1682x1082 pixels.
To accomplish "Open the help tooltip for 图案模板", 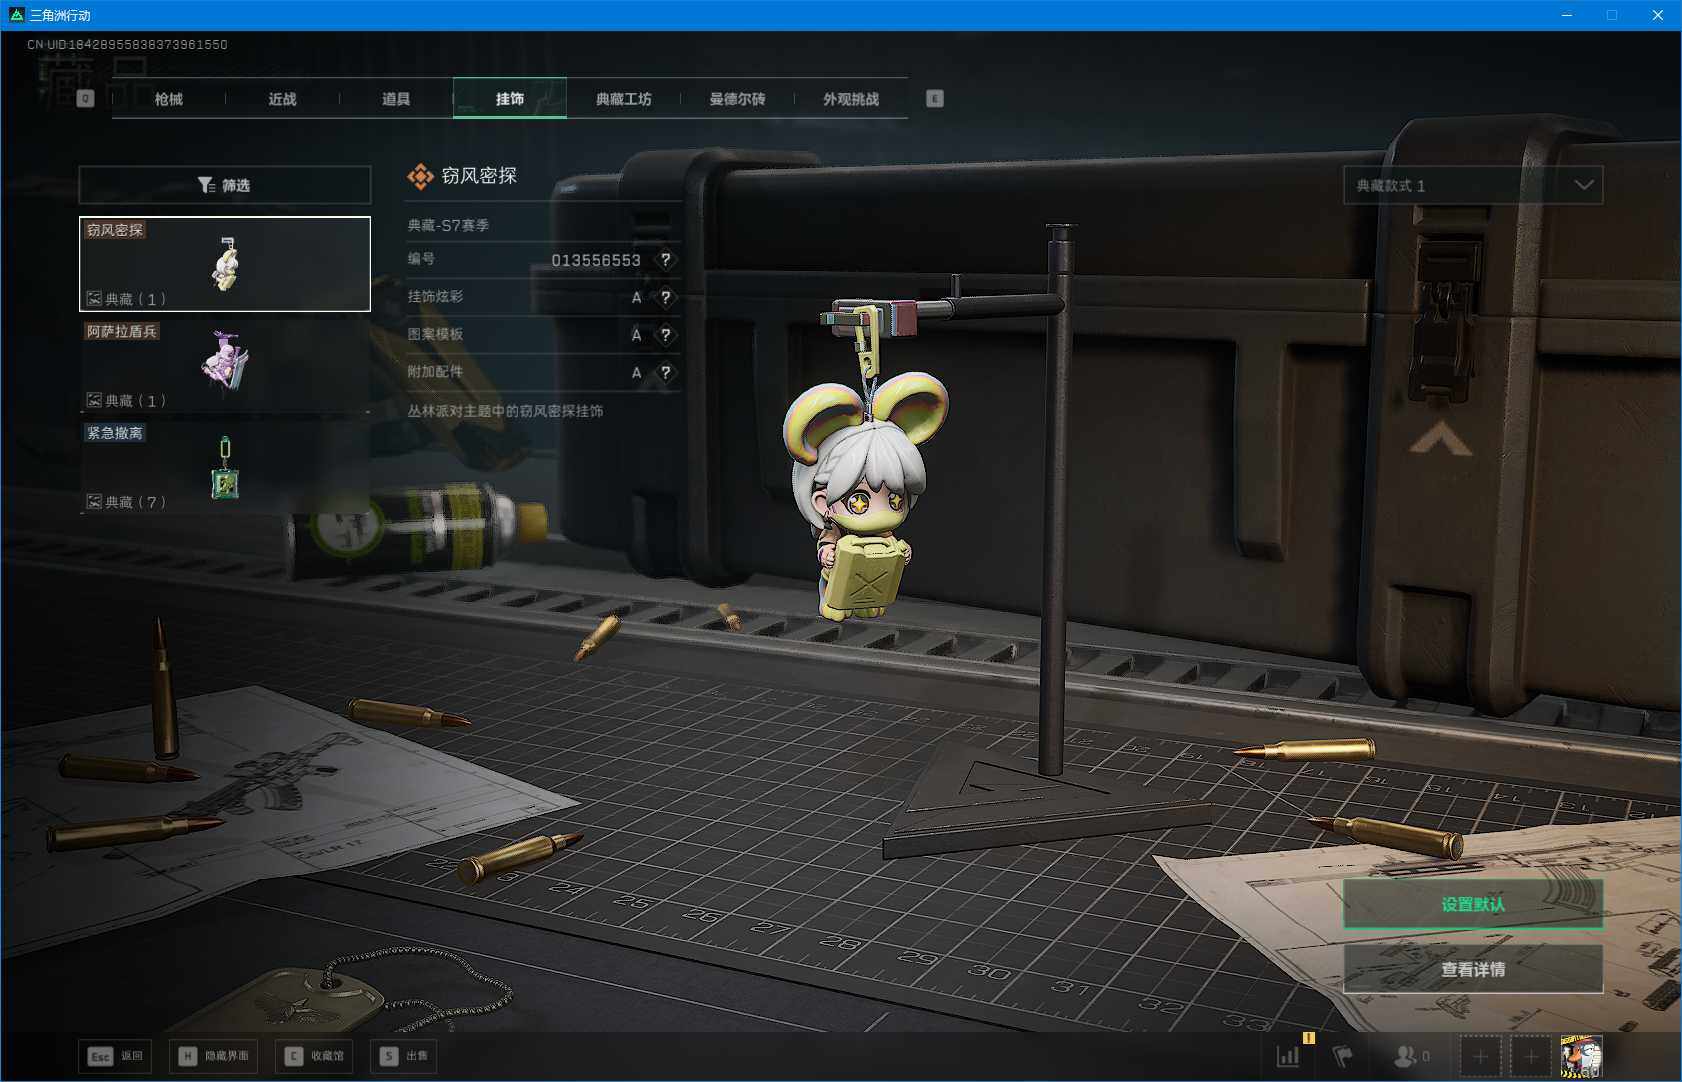I will pyautogui.click(x=665, y=335).
